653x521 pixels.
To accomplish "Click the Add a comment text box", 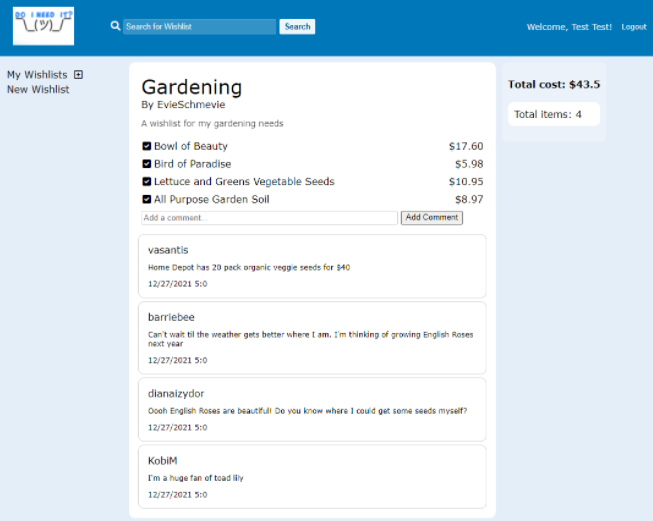I will [269, 218].
